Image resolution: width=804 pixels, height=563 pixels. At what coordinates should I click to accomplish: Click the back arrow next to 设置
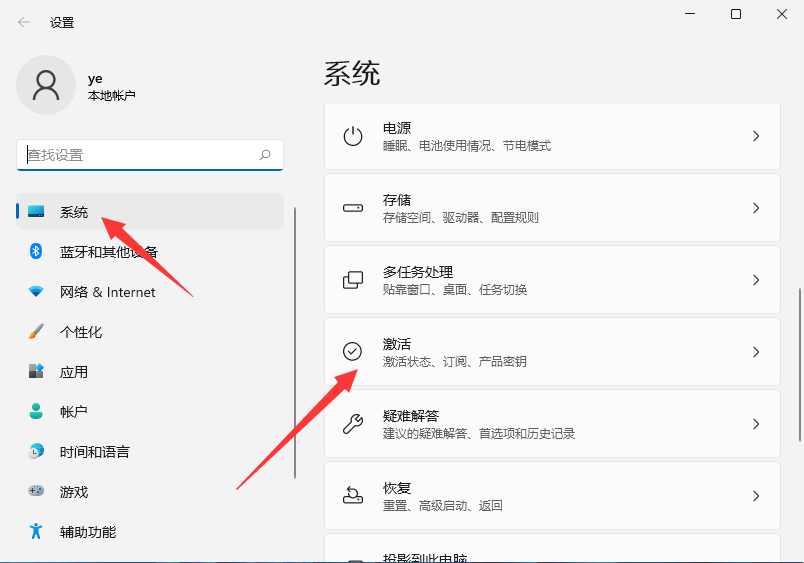point(24,22)
